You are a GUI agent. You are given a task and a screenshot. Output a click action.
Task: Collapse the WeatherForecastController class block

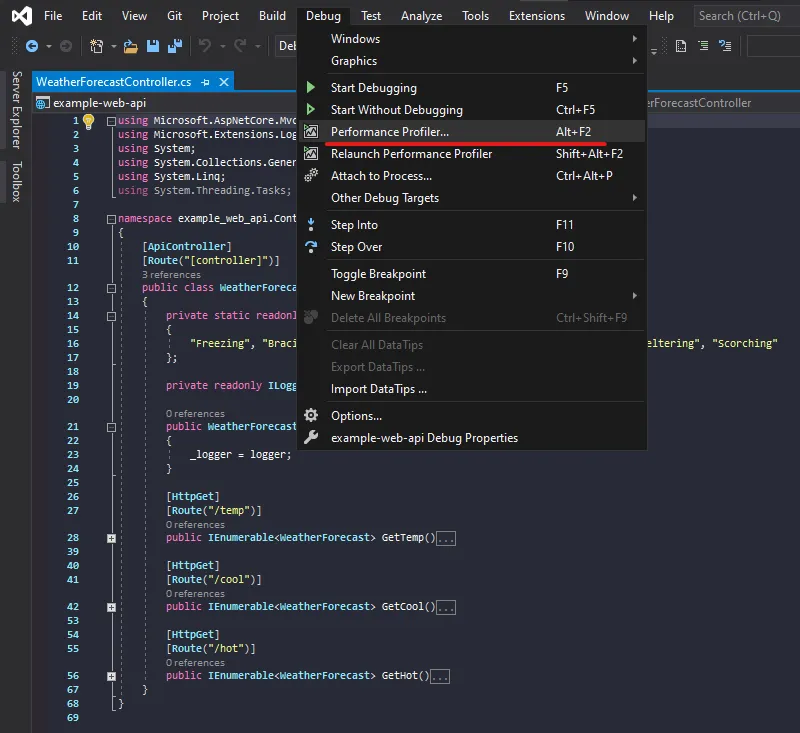111,289
